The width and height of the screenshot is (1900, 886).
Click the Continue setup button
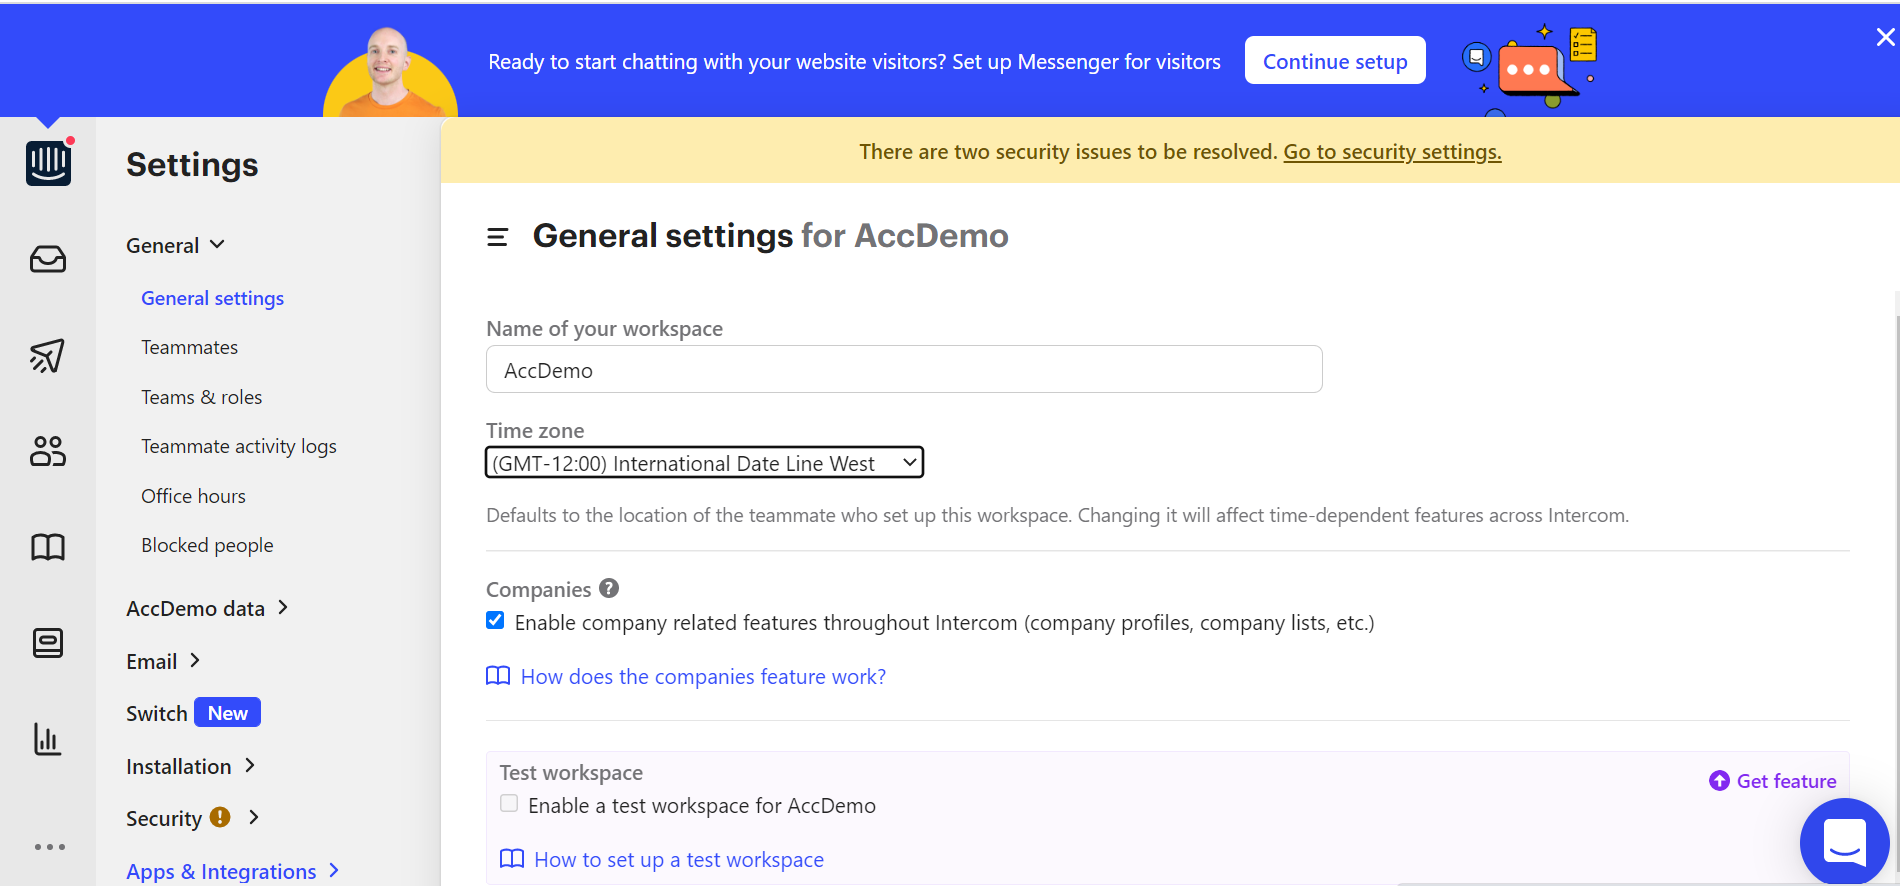point(1335,61)
